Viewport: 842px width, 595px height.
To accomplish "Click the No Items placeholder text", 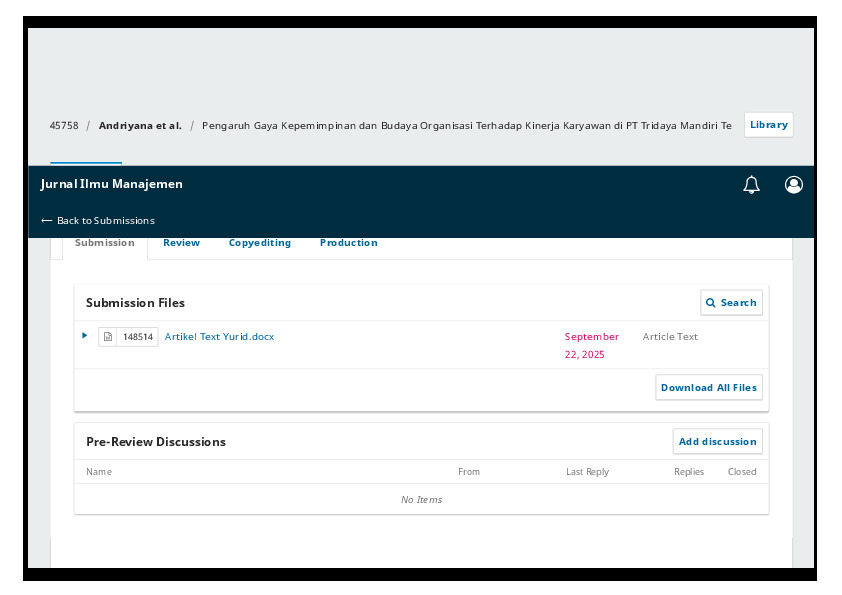I will coord(422,499).
